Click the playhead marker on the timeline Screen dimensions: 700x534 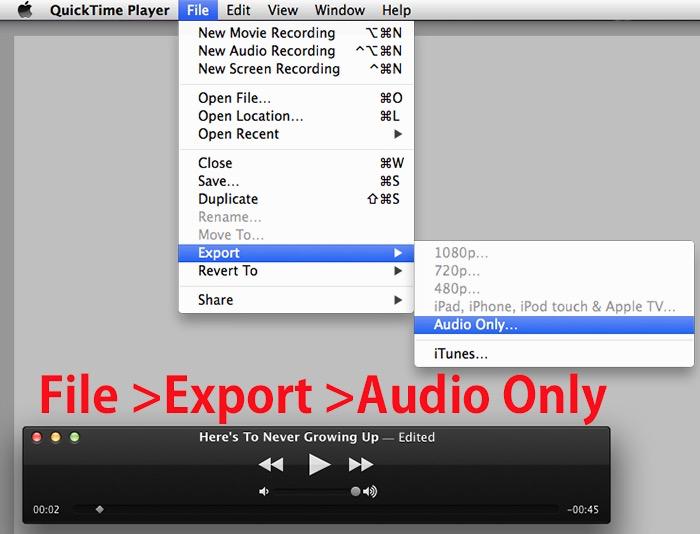tap(100, 509)
